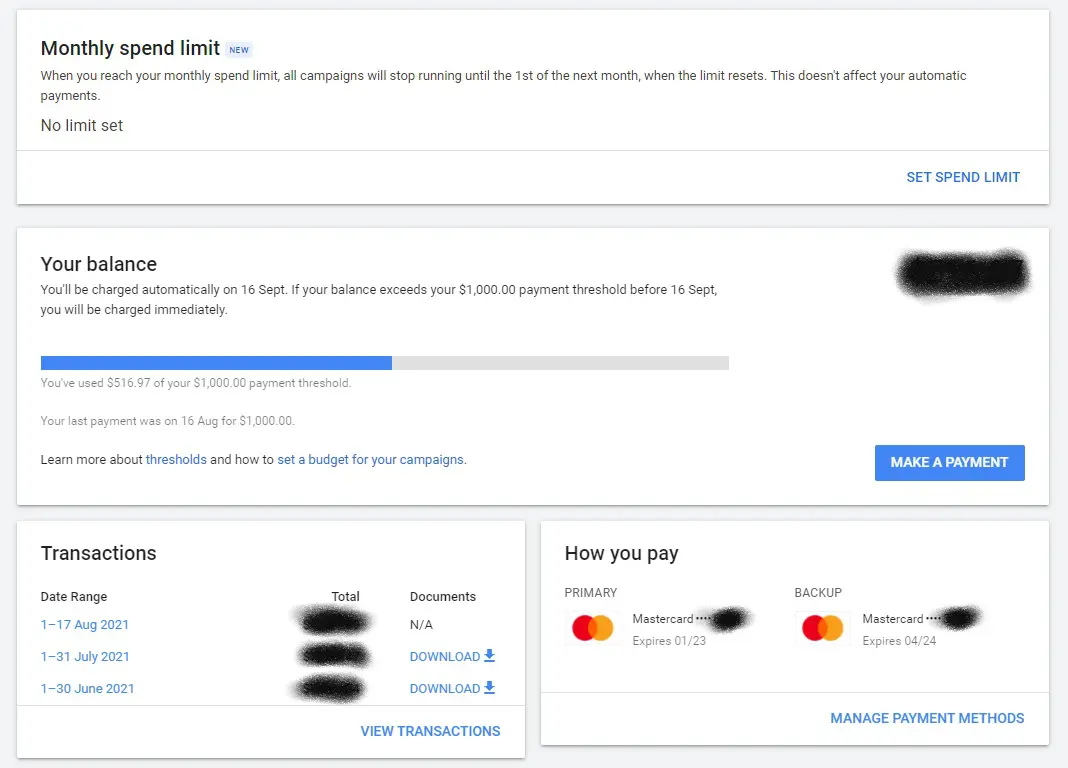Open the 1–31 July 2021 transactions

(x=85, y=657)
